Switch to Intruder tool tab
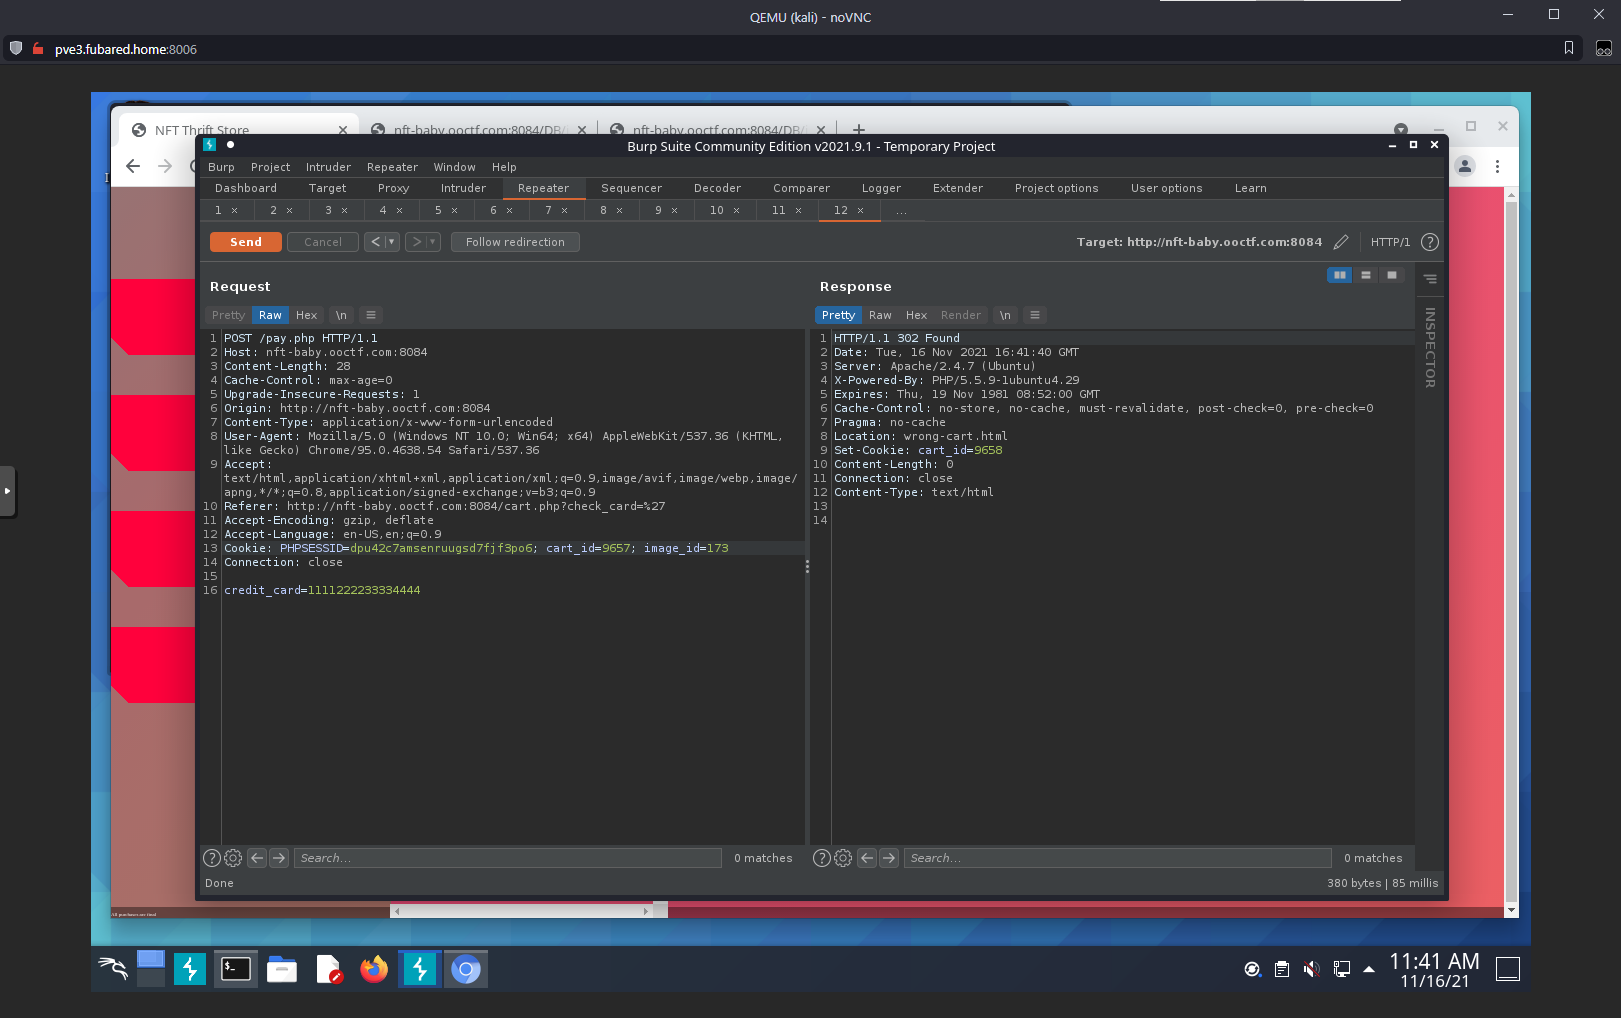The height and width of the screenshot is (1018, 1621). [x=463, y=188]
